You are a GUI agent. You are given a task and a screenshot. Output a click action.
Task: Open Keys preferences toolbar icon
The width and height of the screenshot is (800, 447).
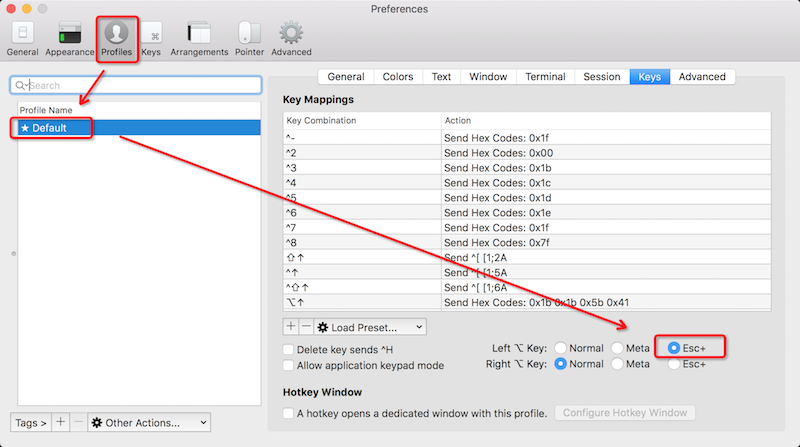tap(151, 38)
